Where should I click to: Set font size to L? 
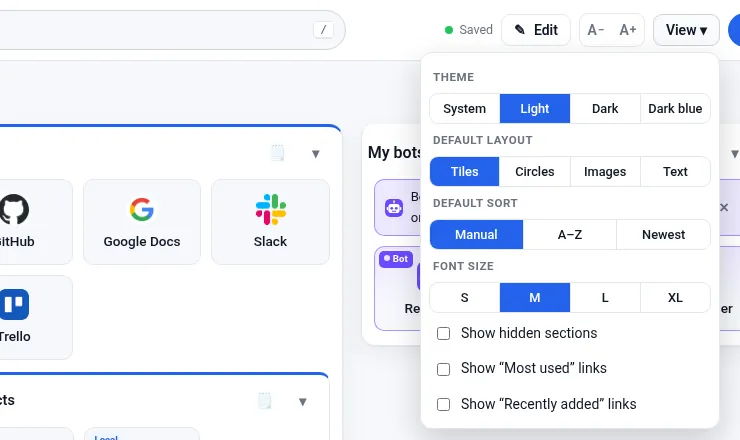tap(605, 297)
